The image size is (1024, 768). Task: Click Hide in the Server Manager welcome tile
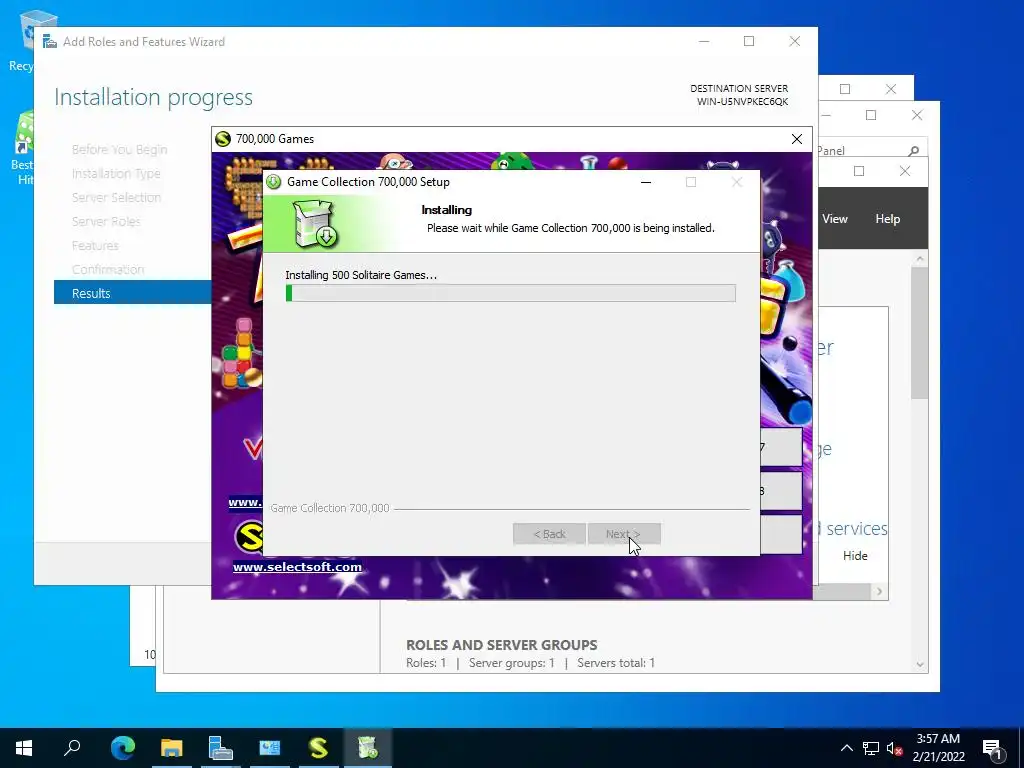point(855,556)
